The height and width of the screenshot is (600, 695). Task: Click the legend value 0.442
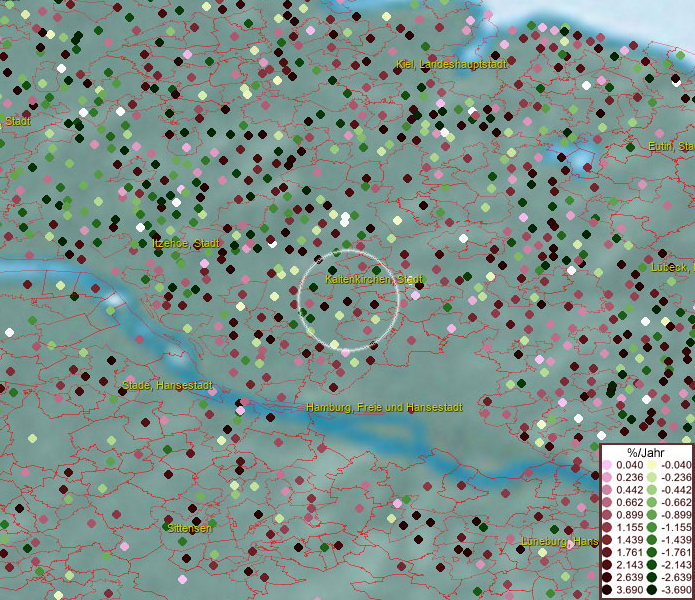click(630, 490)
